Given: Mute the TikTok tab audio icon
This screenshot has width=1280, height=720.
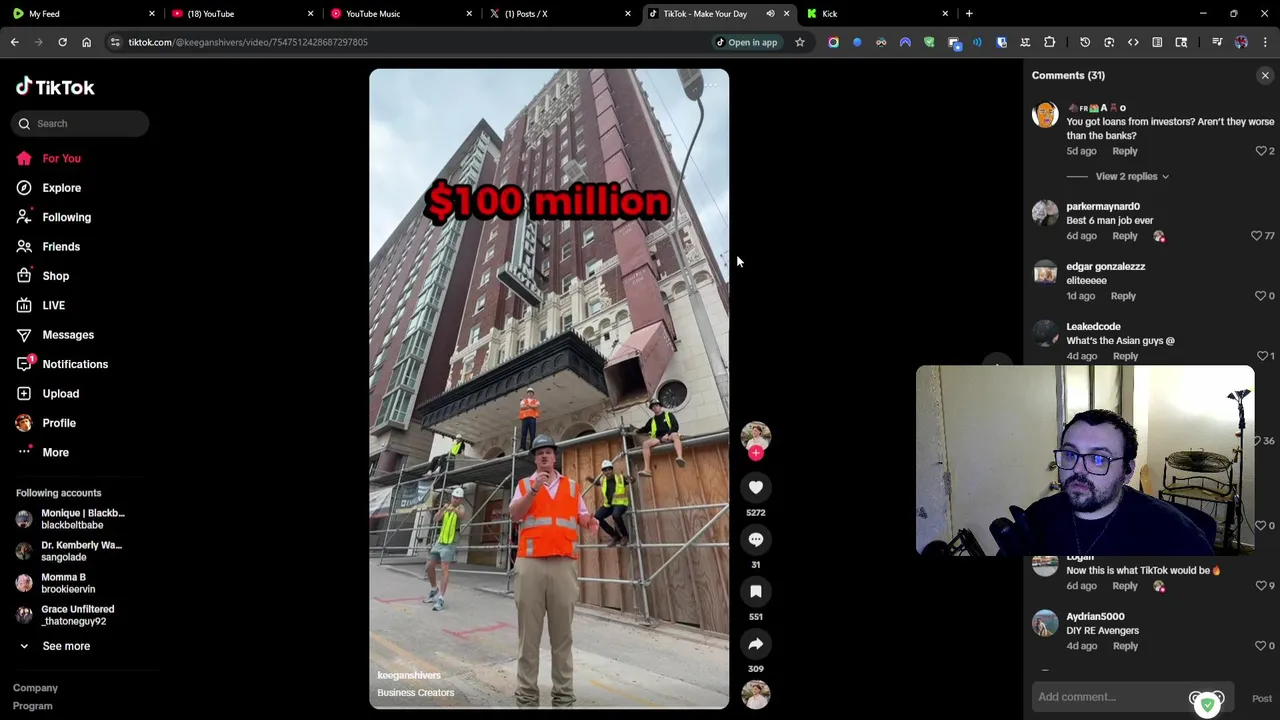Looking at the screenshot, I should tap(770, 14).
